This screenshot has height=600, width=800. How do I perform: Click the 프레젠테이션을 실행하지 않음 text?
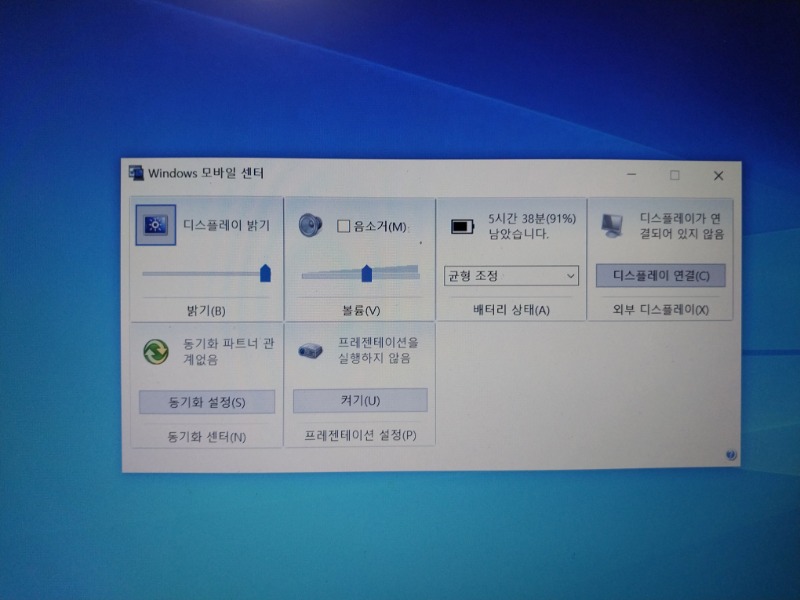tap(378, 350)
